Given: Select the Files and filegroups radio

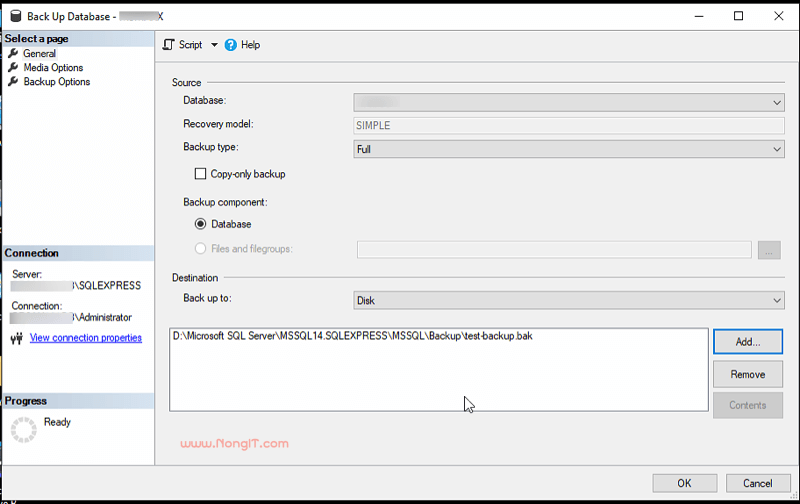Looking at the screenshot, I should pyautogui.click(x=201, y=248).
